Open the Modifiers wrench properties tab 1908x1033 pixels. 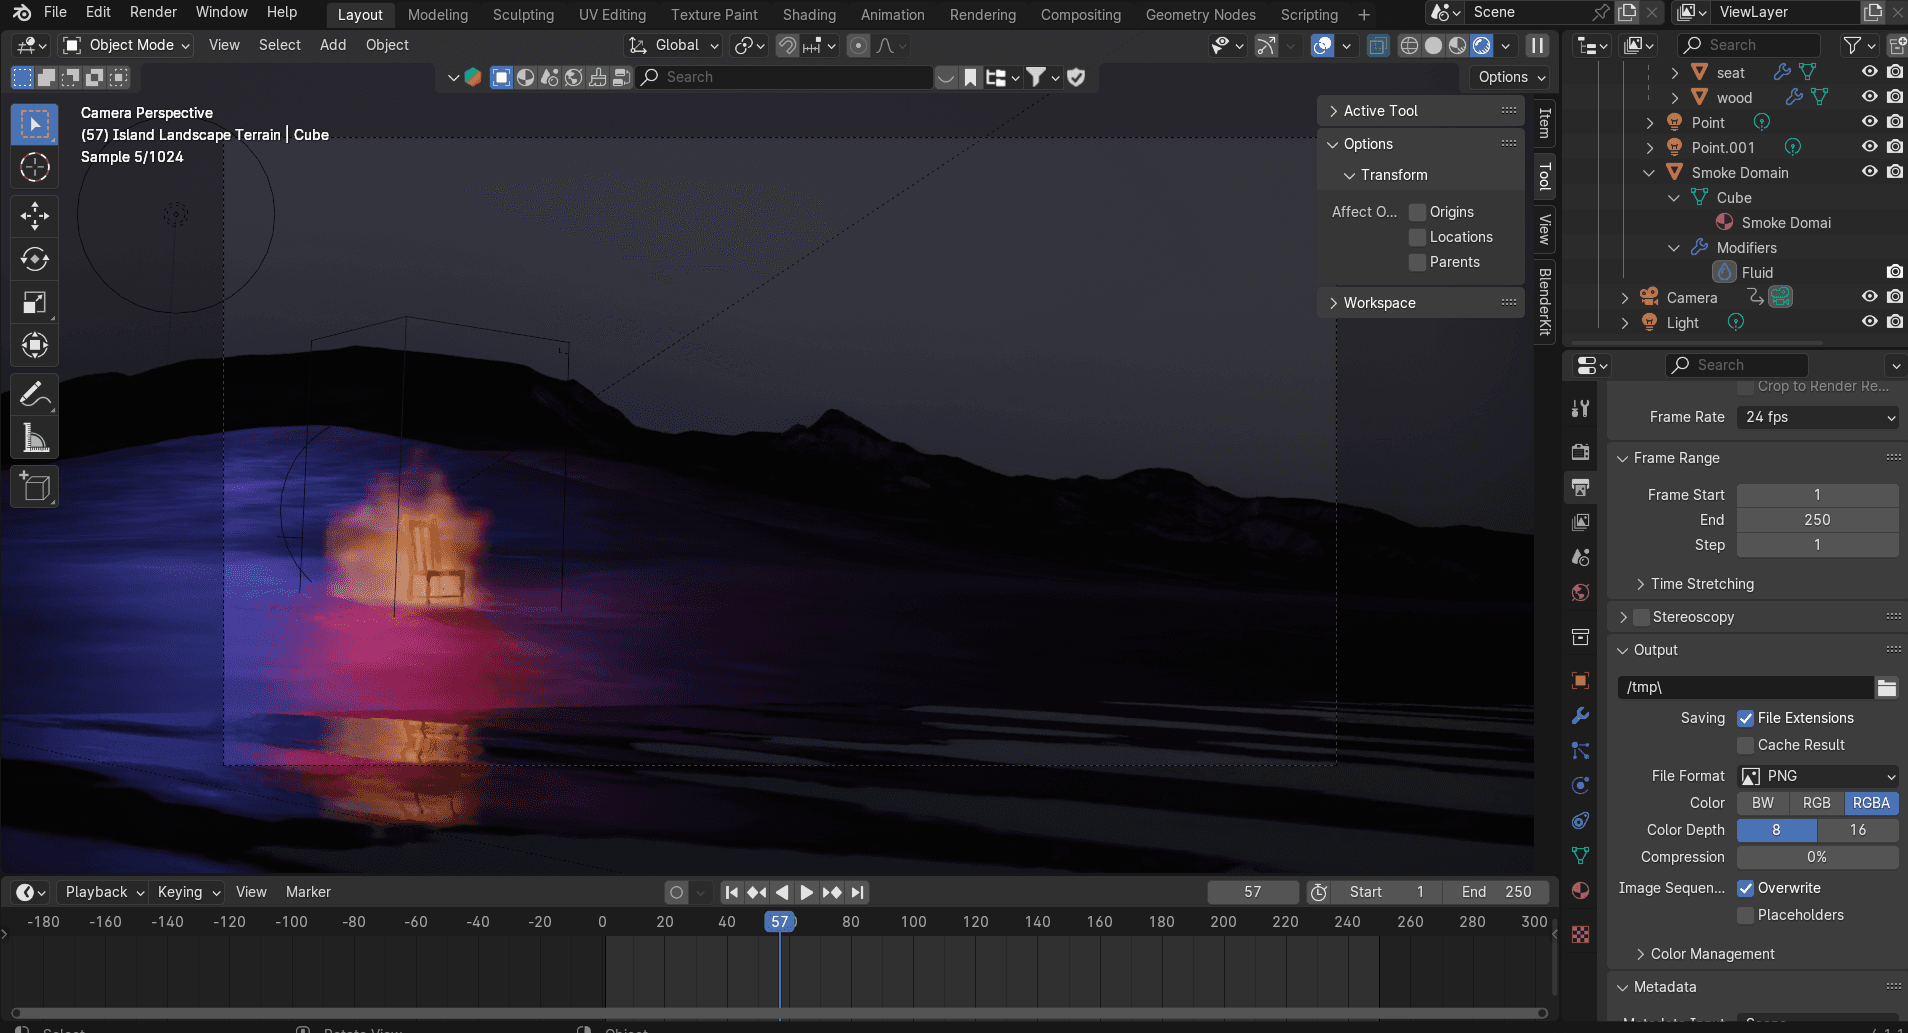[x=1580, y=715]
